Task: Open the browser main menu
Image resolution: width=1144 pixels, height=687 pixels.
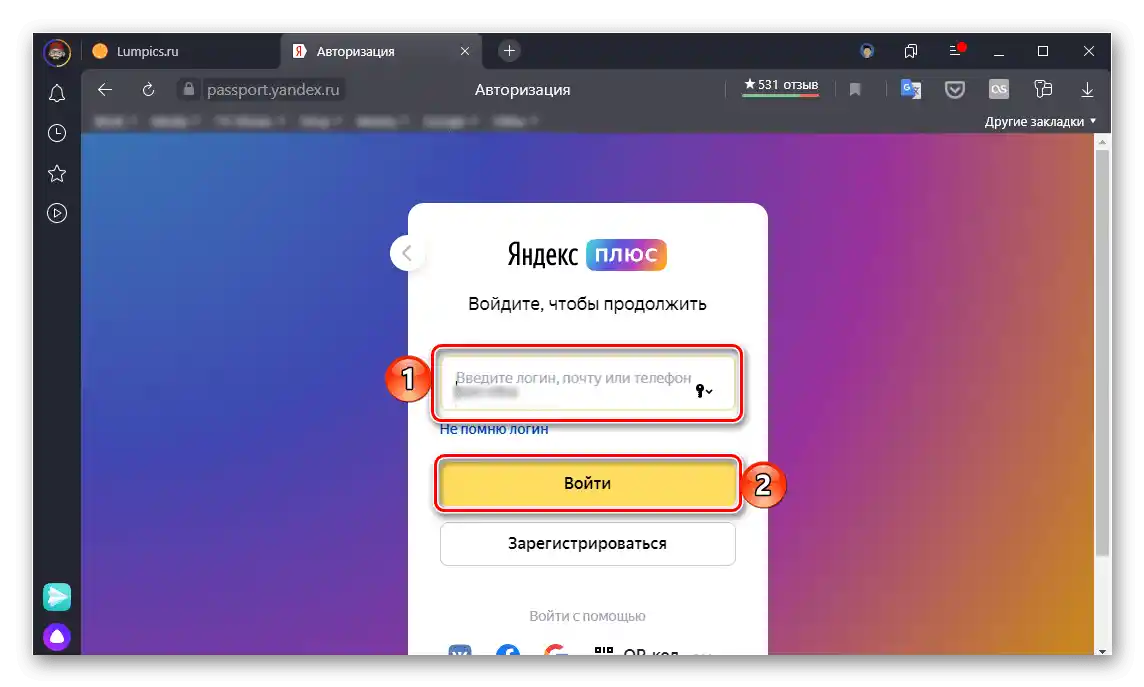Action: [x=955, y=50]
